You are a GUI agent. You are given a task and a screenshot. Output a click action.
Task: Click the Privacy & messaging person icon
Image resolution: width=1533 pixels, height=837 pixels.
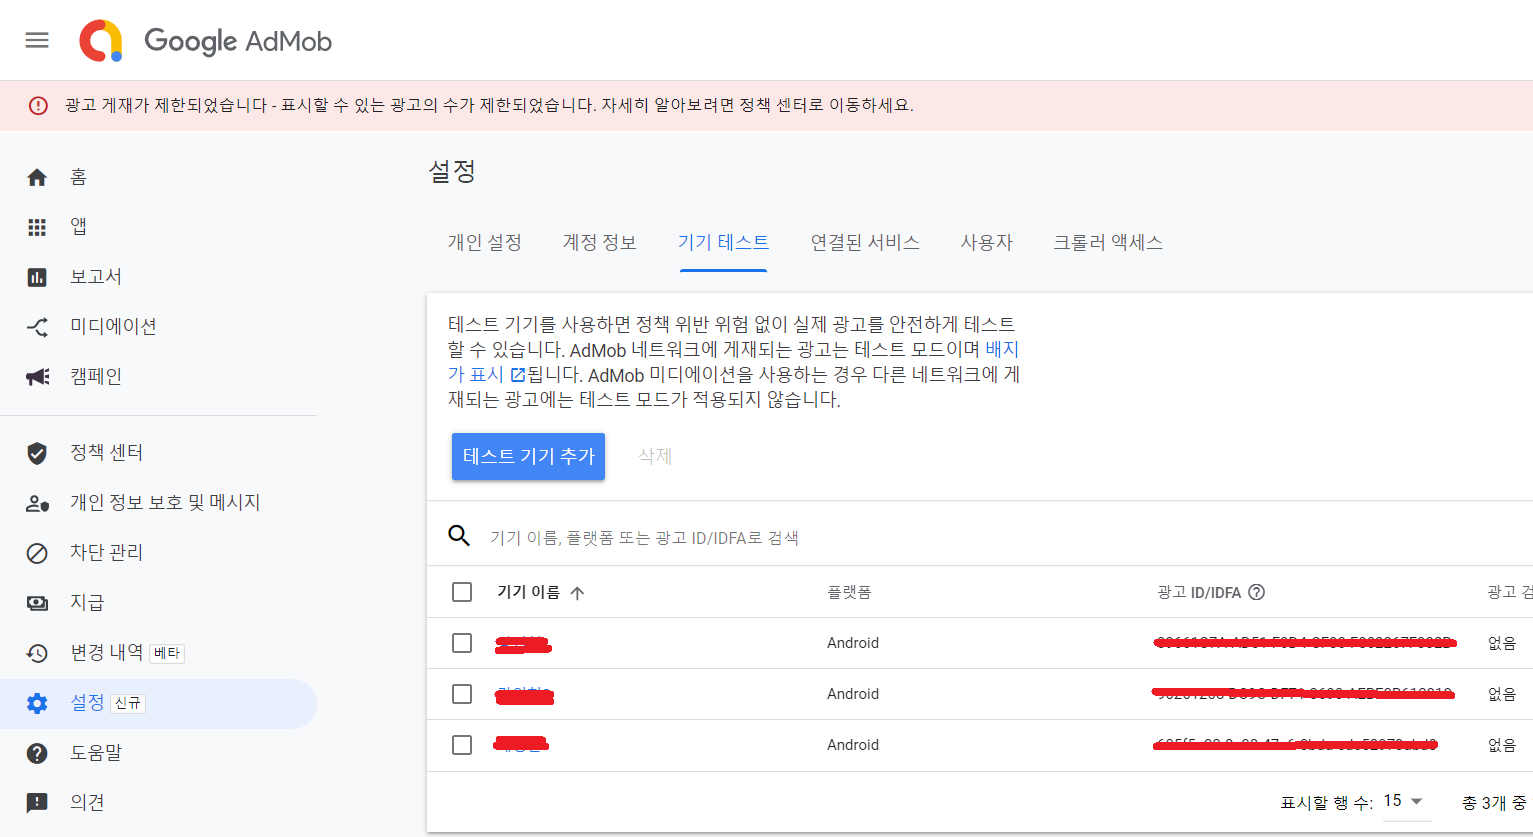[x=37, y=503]
